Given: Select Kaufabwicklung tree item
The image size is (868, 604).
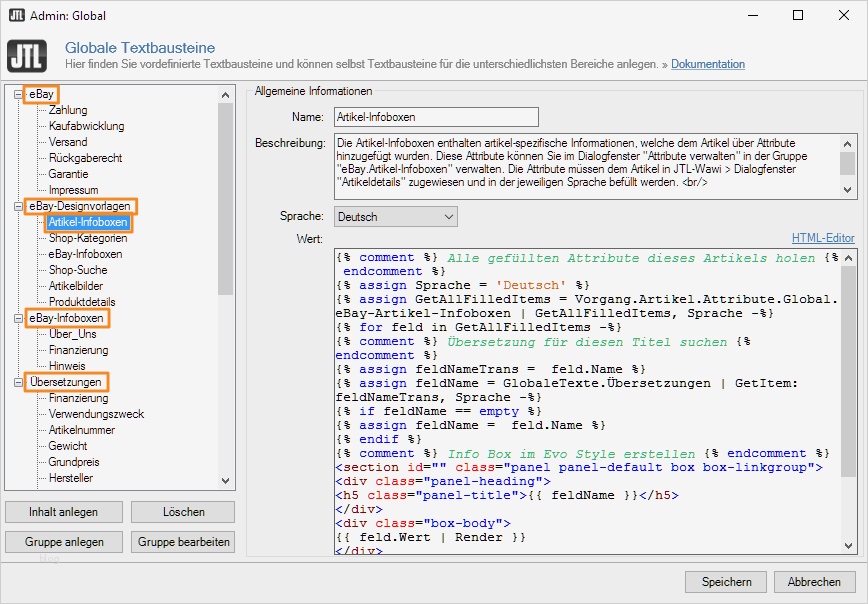Looking at the screenshot, I should coord(86,126).
